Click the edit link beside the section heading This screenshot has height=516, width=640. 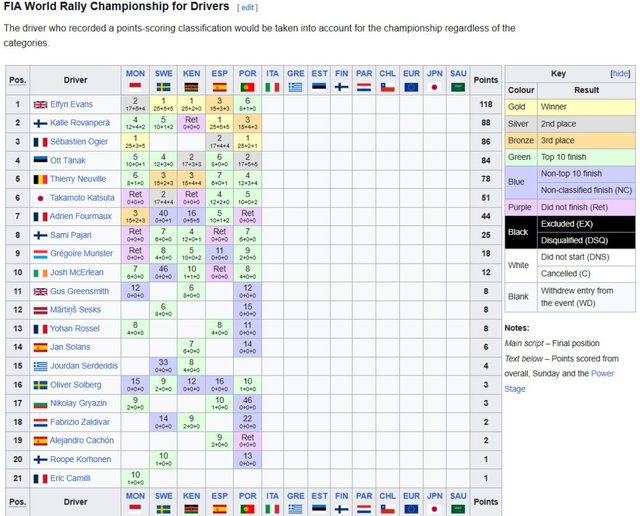[x=247, y=7]
